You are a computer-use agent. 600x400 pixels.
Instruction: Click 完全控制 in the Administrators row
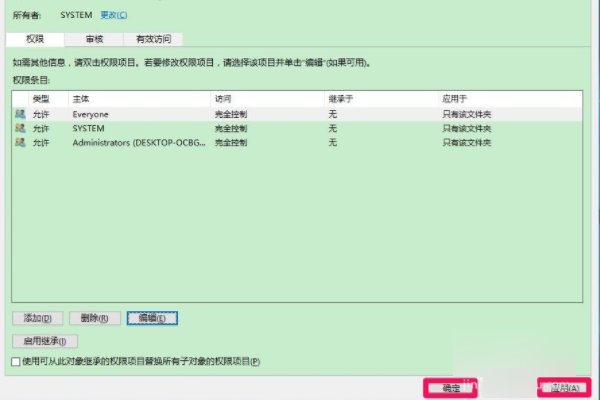(231, 142)
